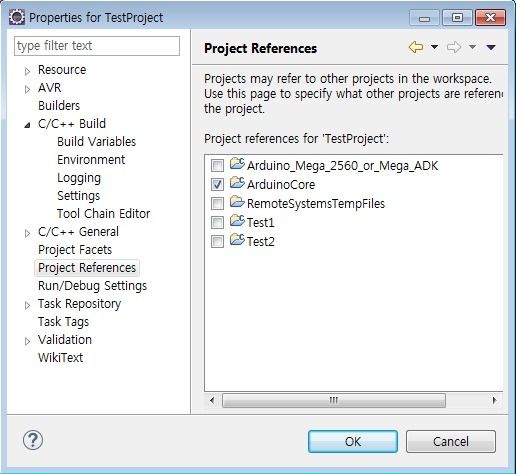The image size is (516, 474).
Task: Click the horizontal scrollbar thumb
Action: tap(334, 400)
